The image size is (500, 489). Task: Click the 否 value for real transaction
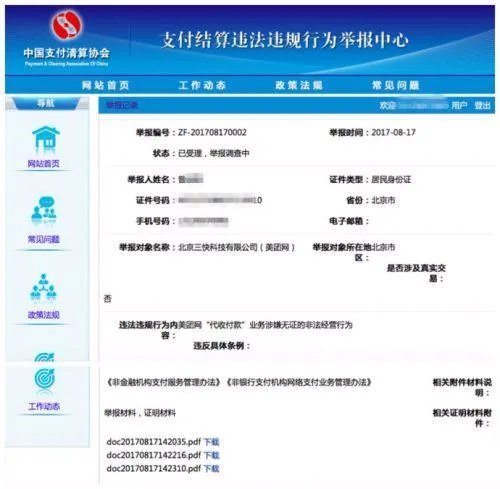[108, 299]
